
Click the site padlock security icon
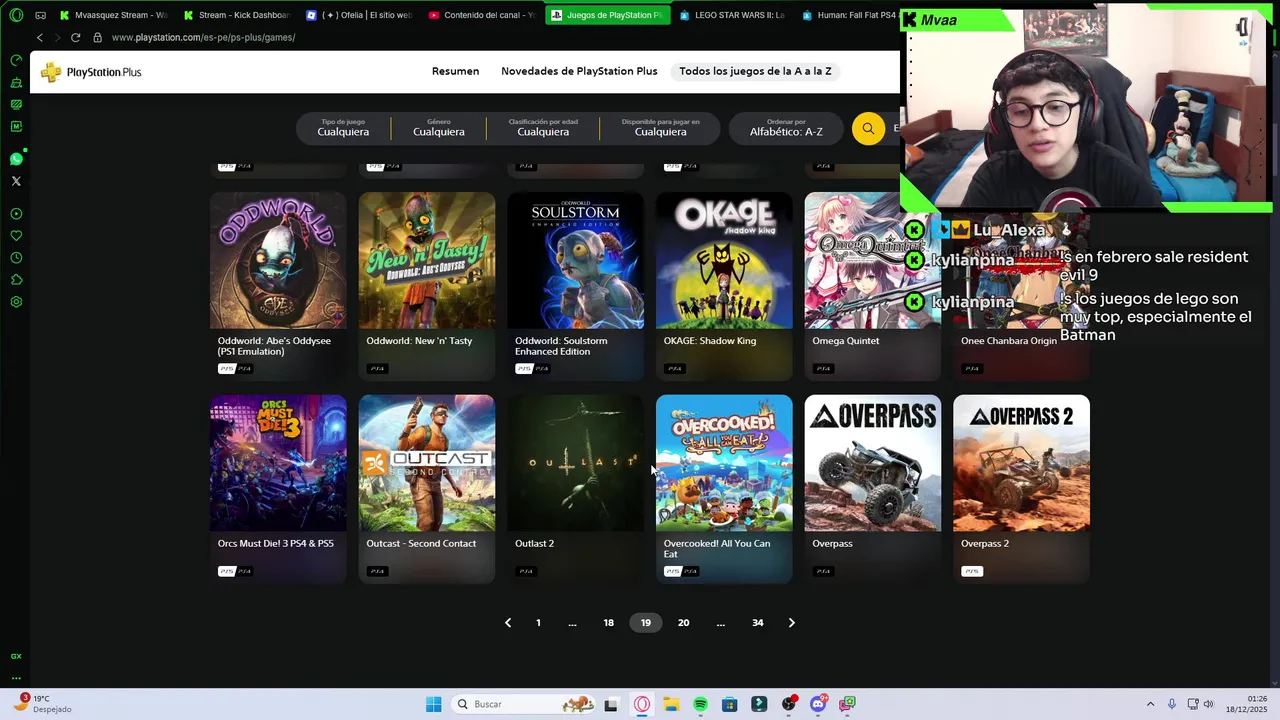[97, 37]
